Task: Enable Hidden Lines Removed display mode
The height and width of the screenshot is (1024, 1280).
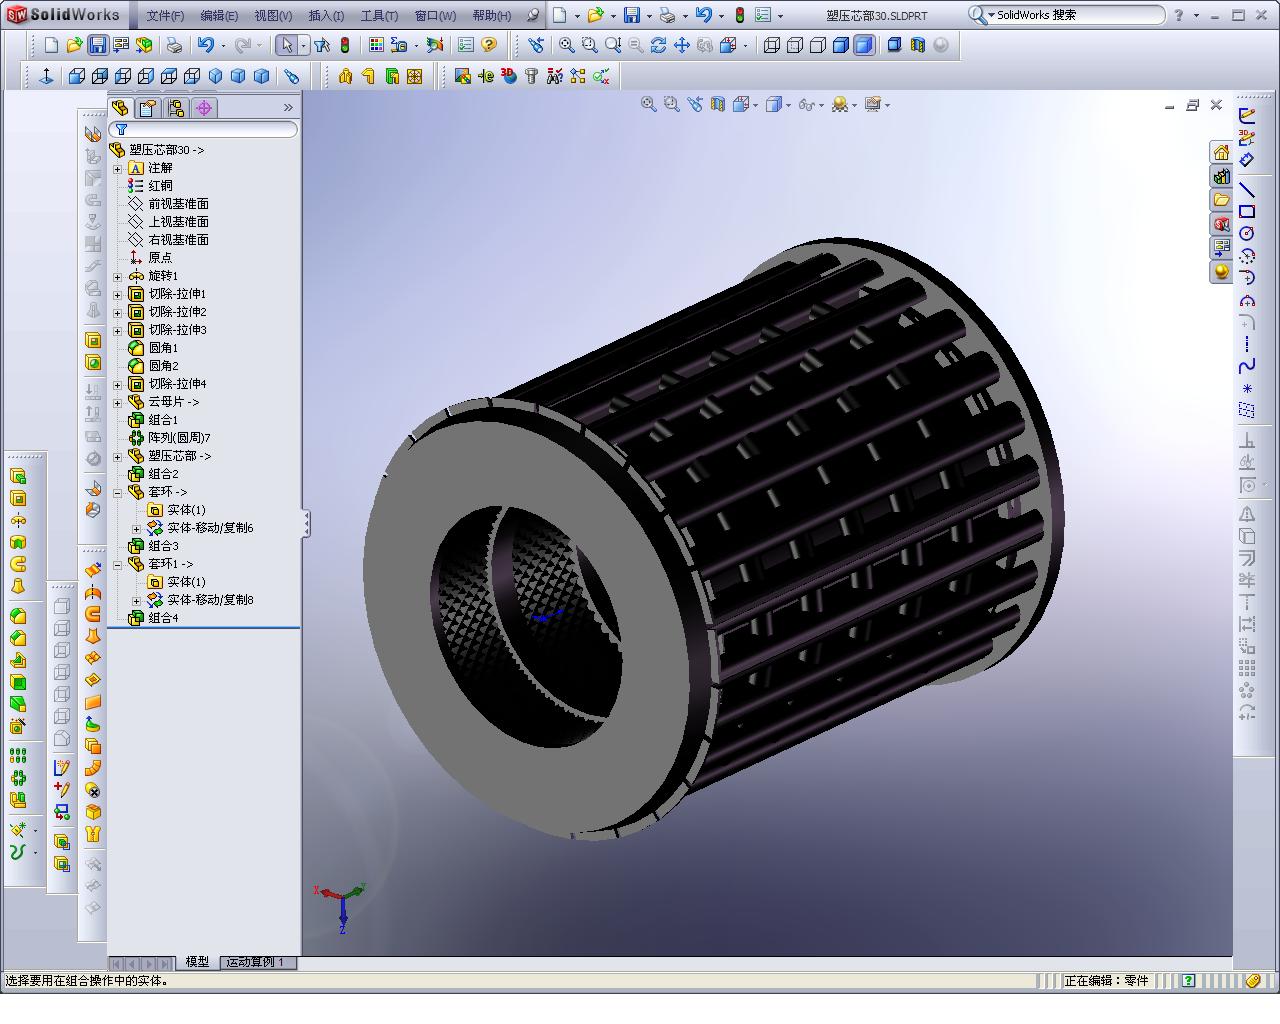Action: click(818, 45)
